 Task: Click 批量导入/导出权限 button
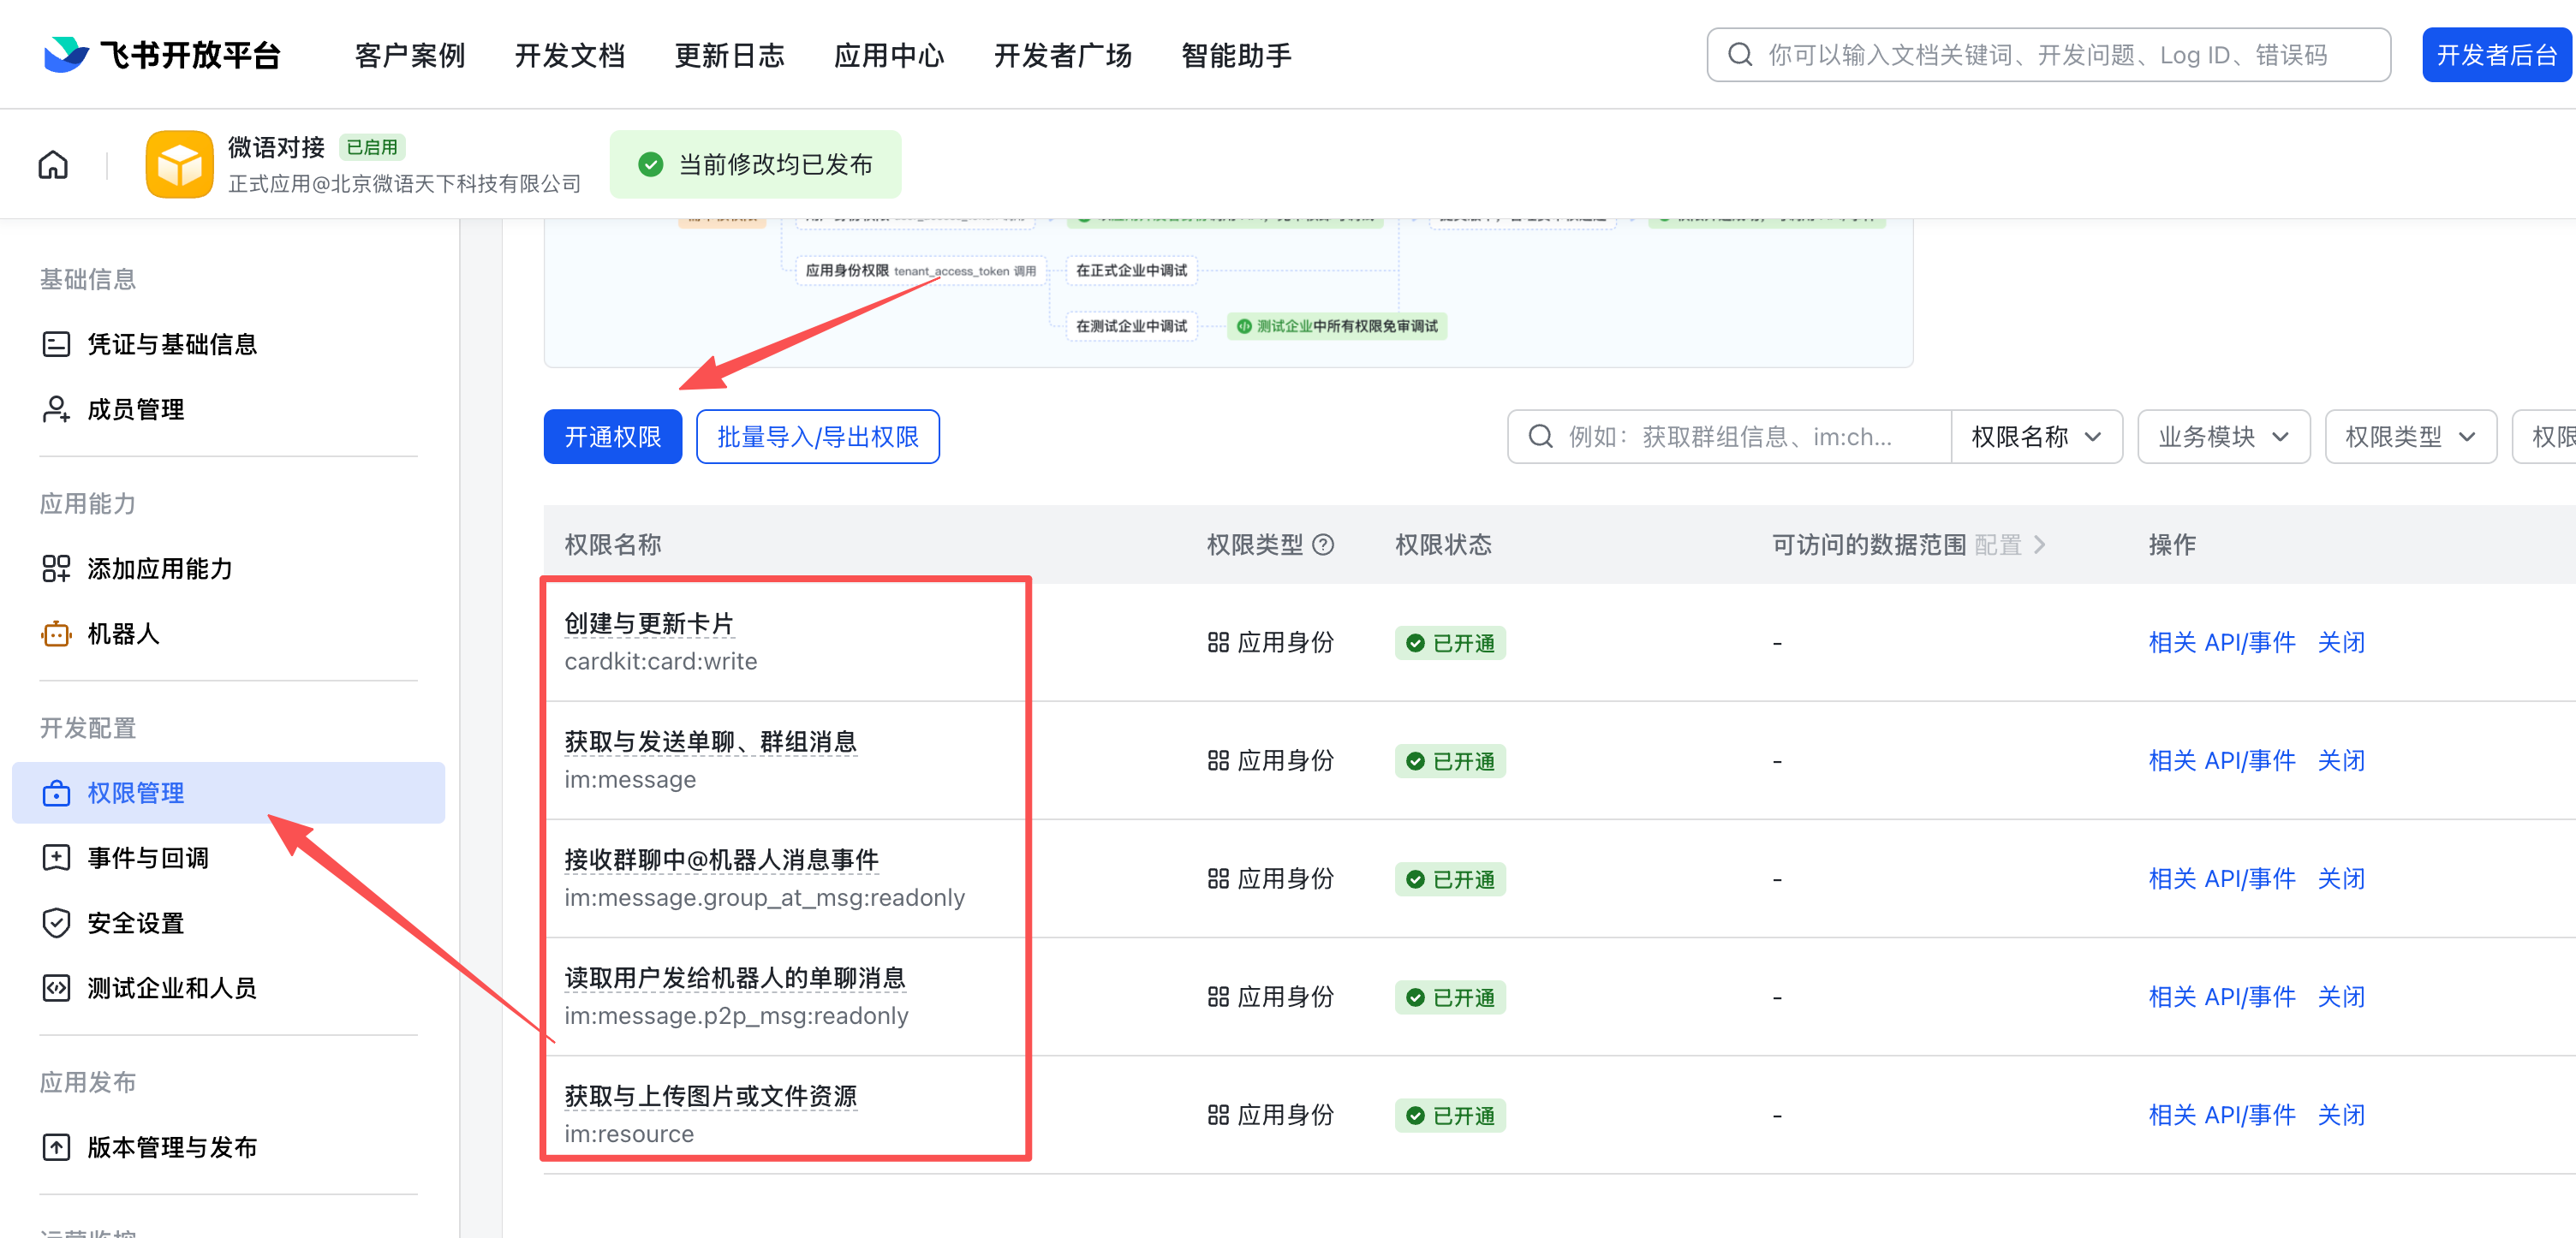tap(817, 437)
